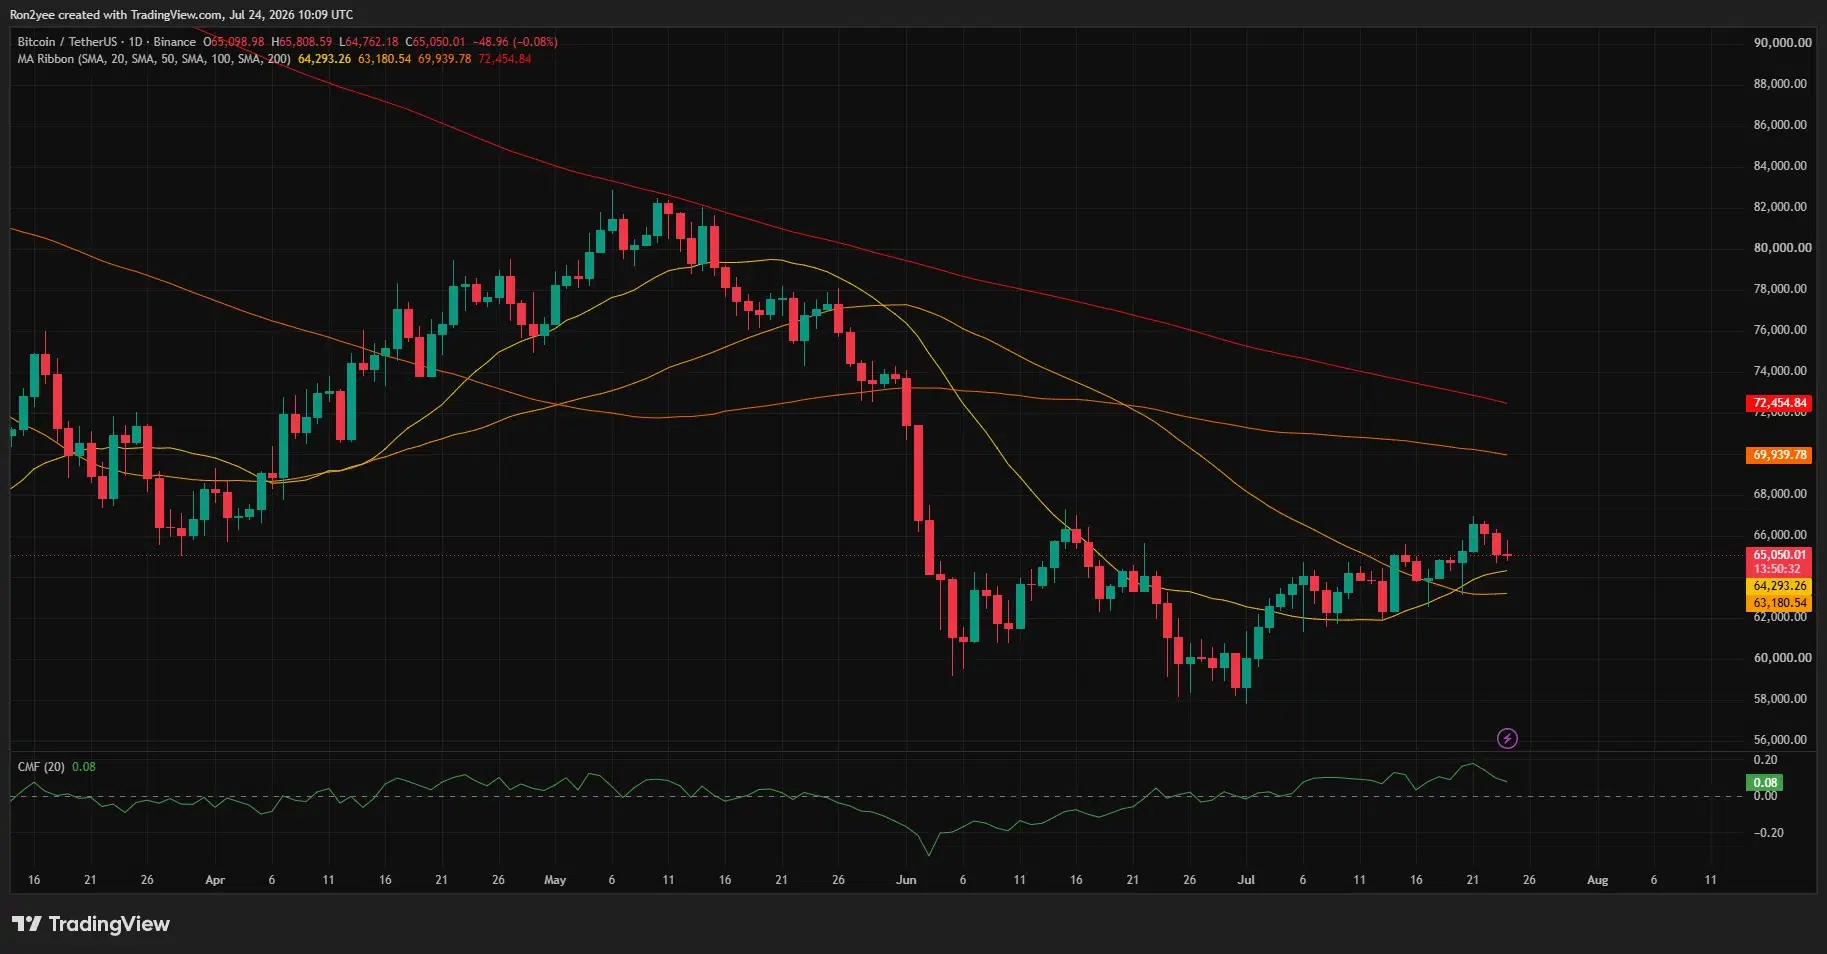Click the 58,000.00 price axis label
This screenshot has width=1827, height=954.
pyautogui.click(x=1780, y=699)
